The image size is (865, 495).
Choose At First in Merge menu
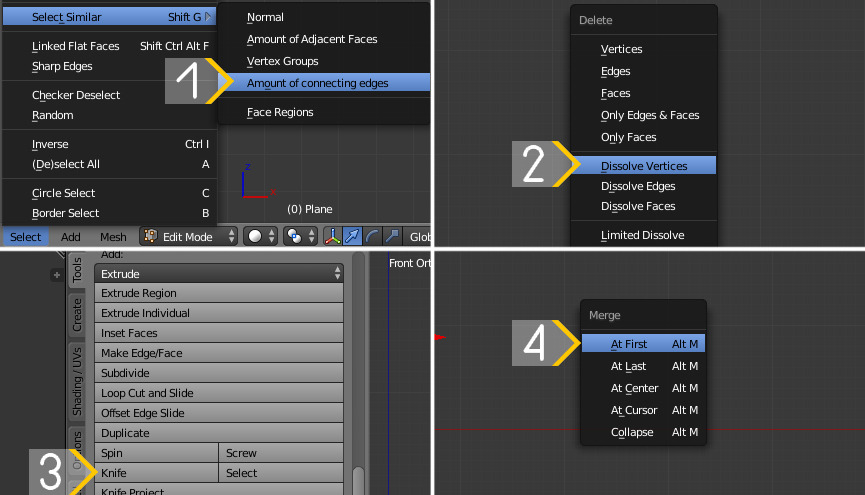tap(629, 344)
